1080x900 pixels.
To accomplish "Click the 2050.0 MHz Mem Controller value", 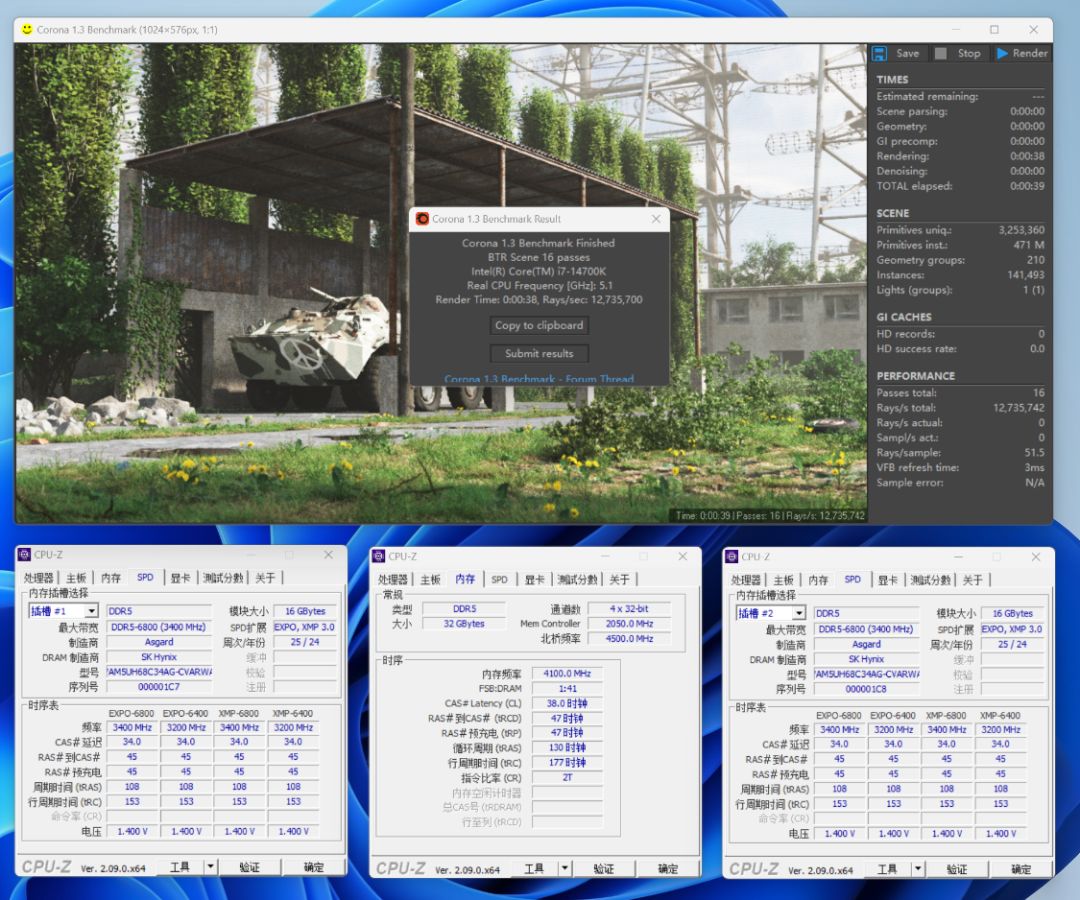I will point(629,624).
